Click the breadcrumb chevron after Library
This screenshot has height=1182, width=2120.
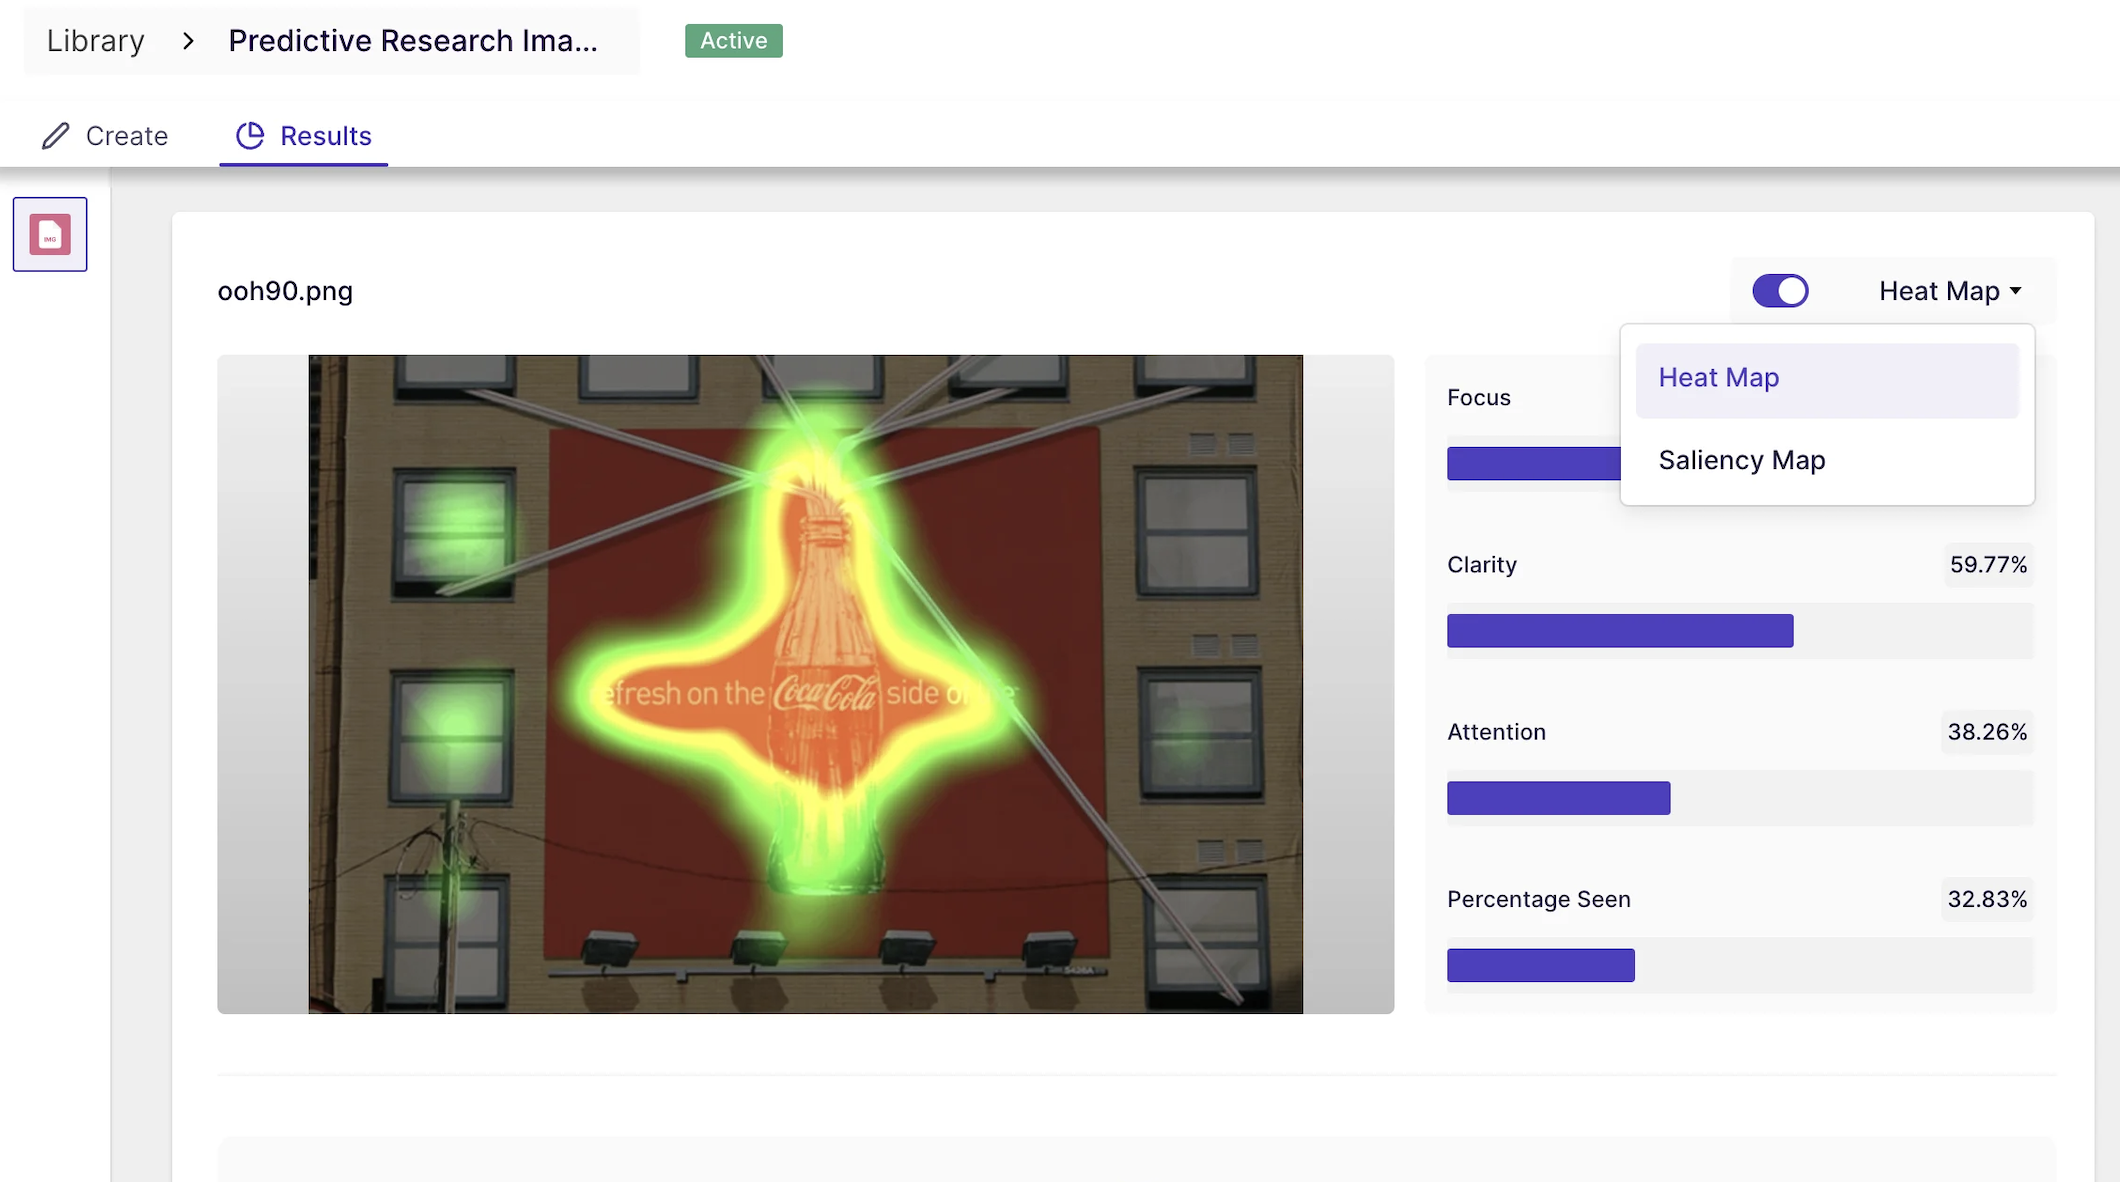(x=188, y=41)
